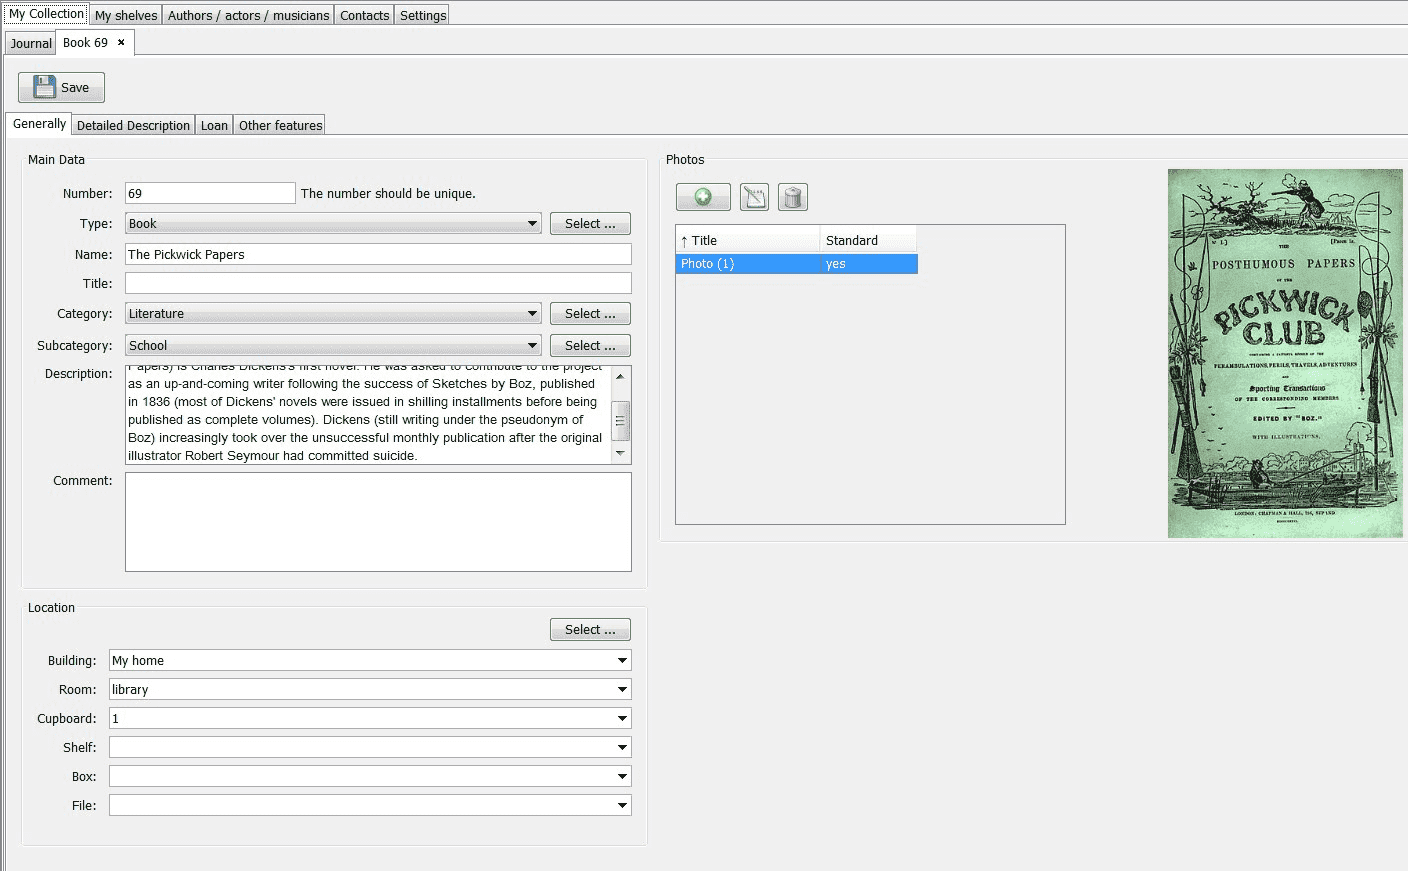Close the Book 69 tab
The height and width of the screenshot is (871, 1408).
(121, 43)
